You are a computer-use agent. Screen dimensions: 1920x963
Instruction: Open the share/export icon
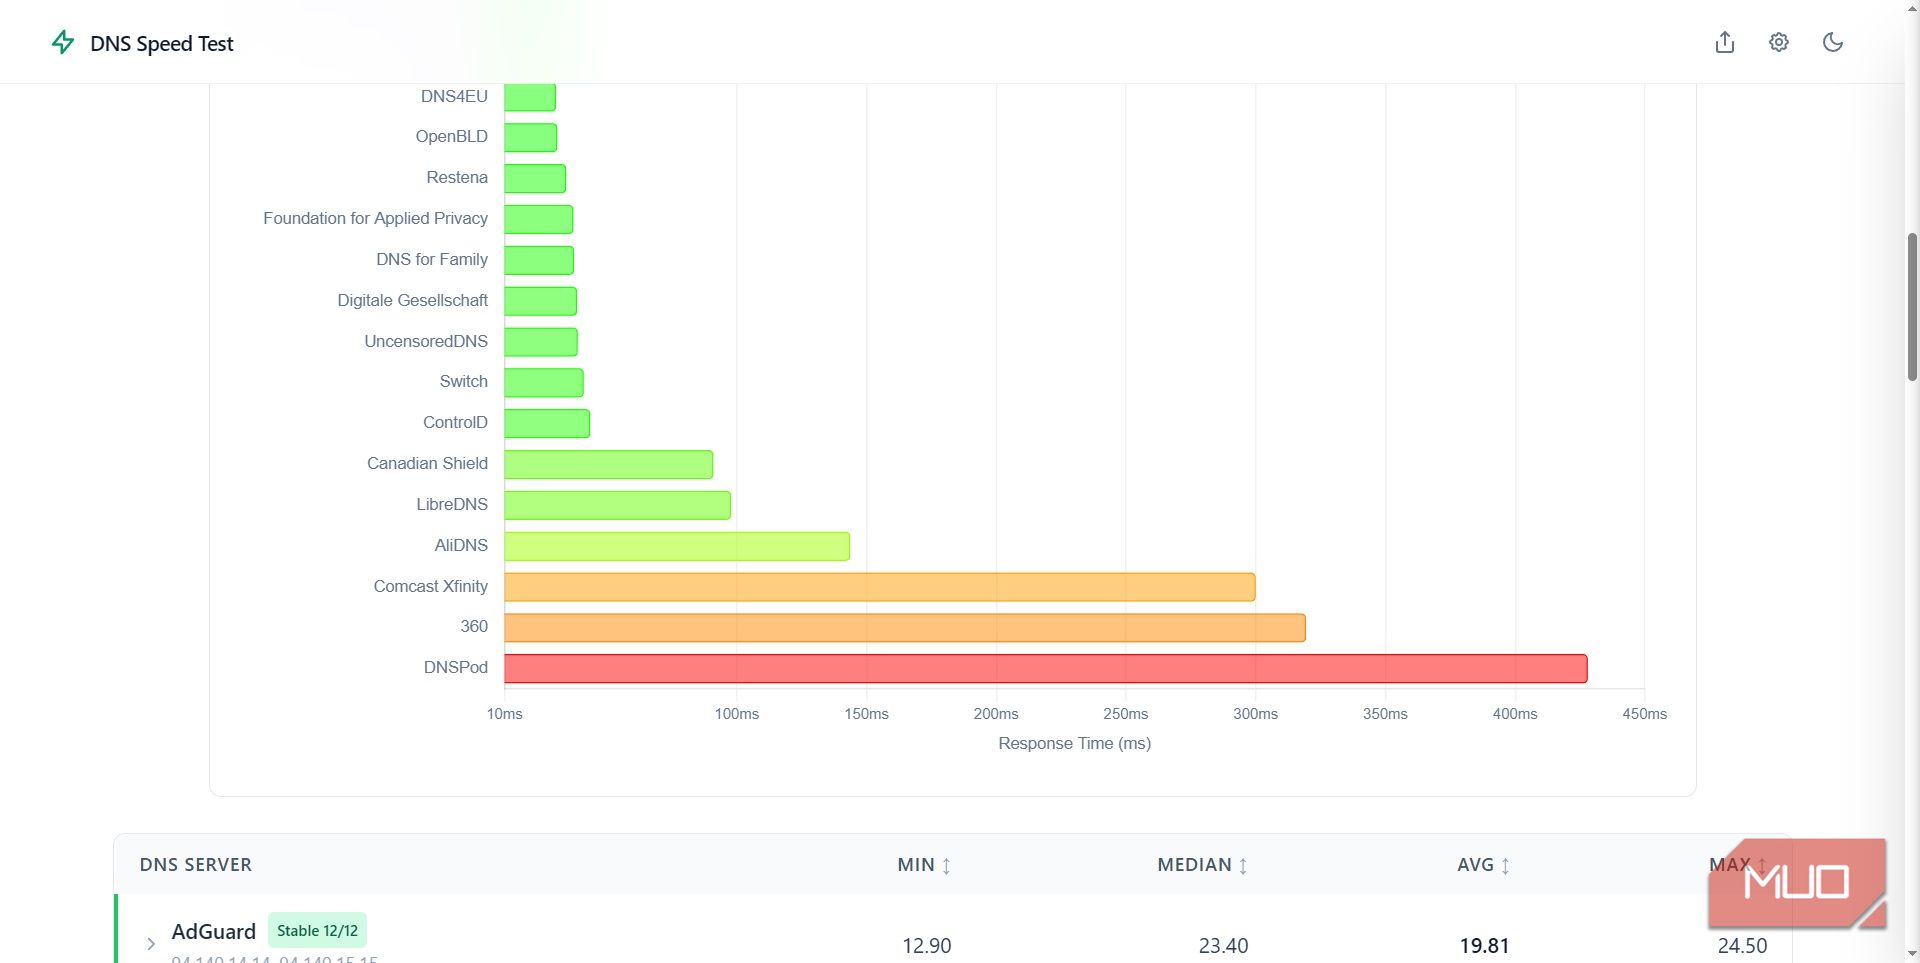click(1725, 42)
